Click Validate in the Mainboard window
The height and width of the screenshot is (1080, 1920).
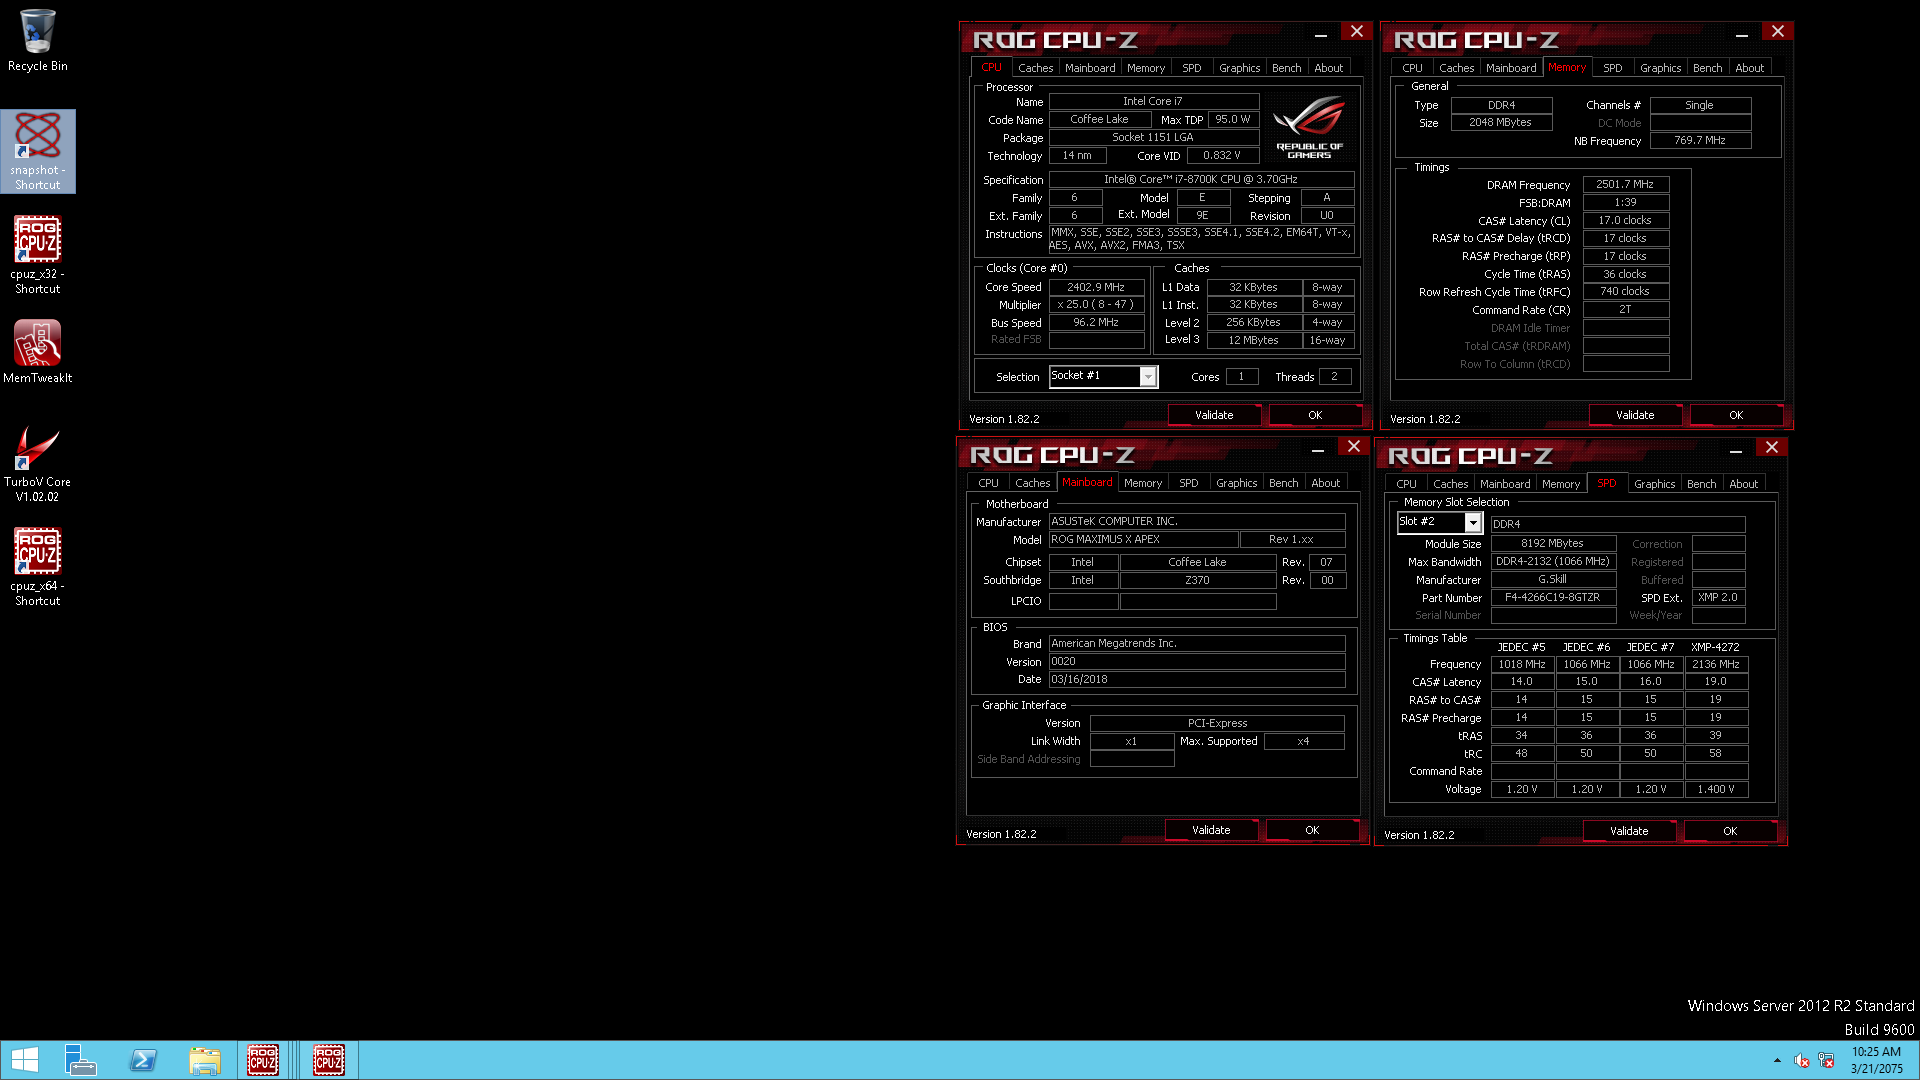click(1211, 830)
